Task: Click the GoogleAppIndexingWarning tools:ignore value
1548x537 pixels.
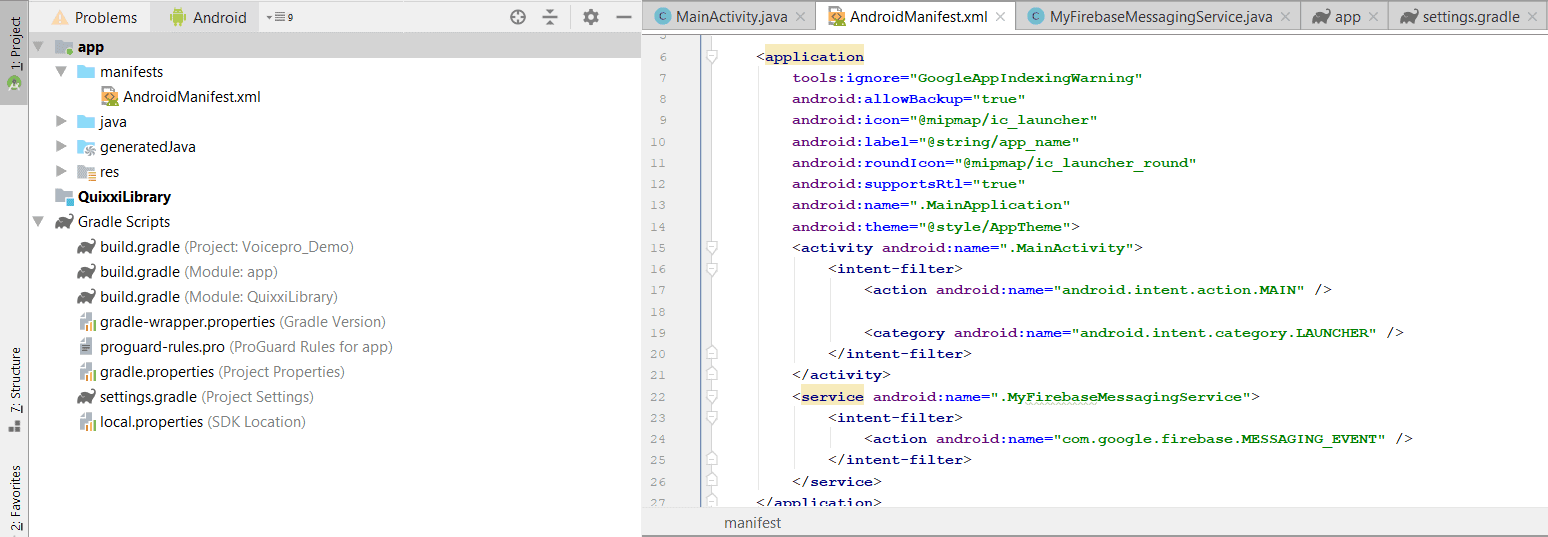Action: point(1028,77)
